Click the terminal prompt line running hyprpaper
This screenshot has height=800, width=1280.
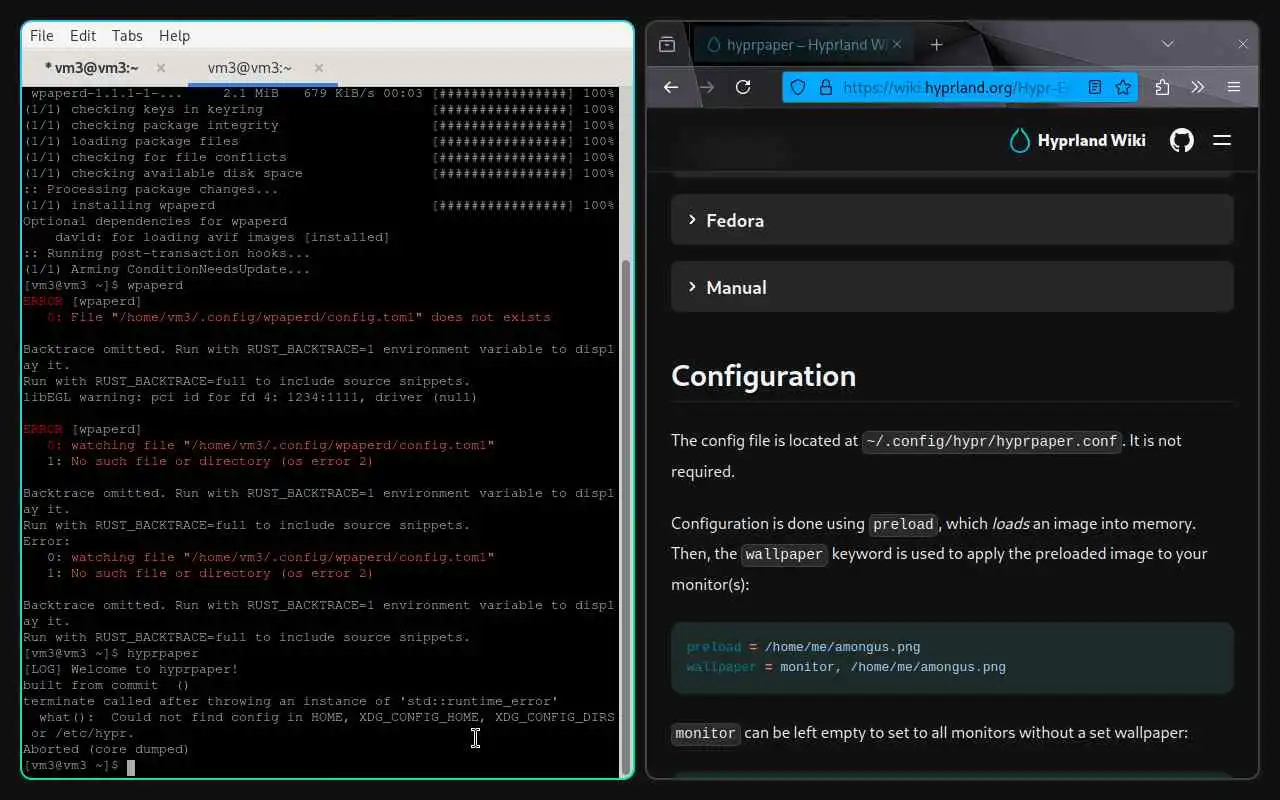tap(111, 653)
